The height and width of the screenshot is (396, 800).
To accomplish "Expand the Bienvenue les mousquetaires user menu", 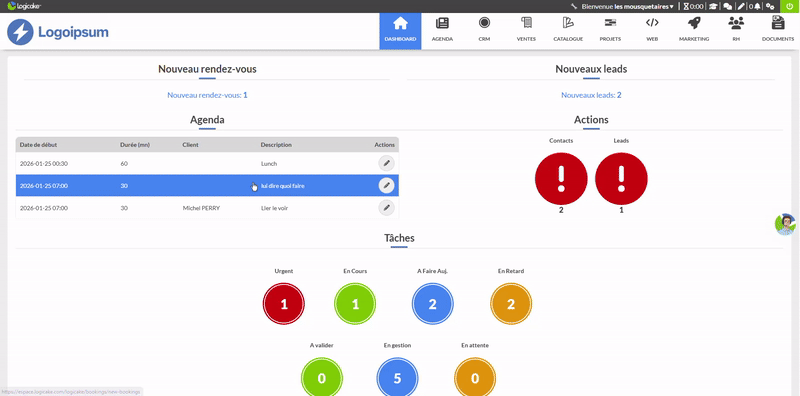I will coord(627,7).
